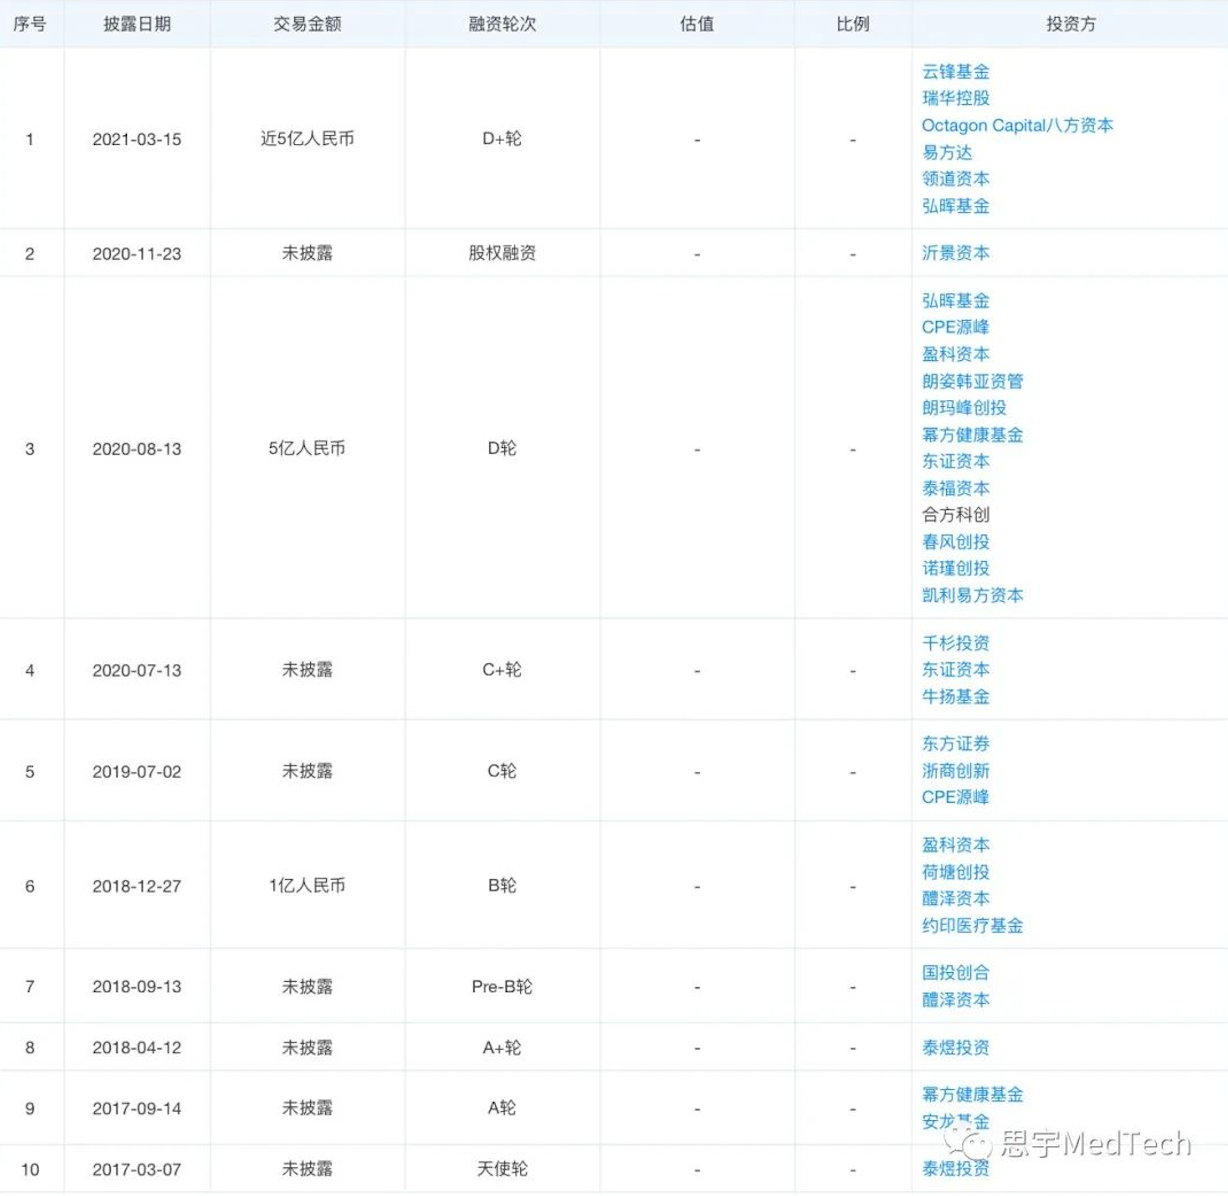Open 弘晖基金 link in D+轮 row

(x=955, y=205)
